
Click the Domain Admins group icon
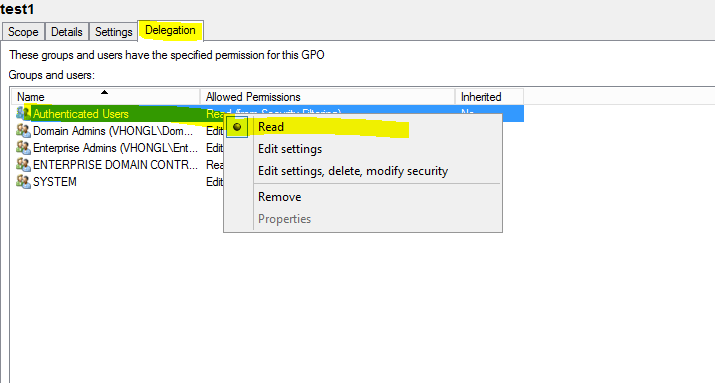(x=23, y=130)
